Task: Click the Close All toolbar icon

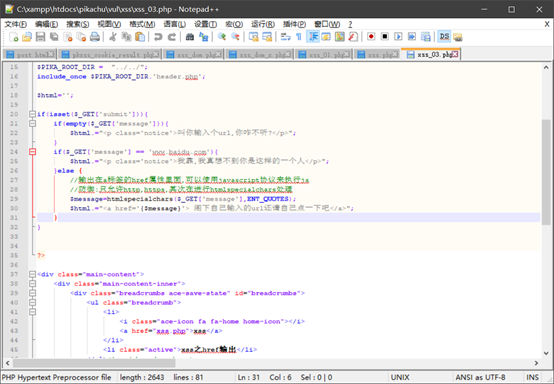Action: click(81, 37)
